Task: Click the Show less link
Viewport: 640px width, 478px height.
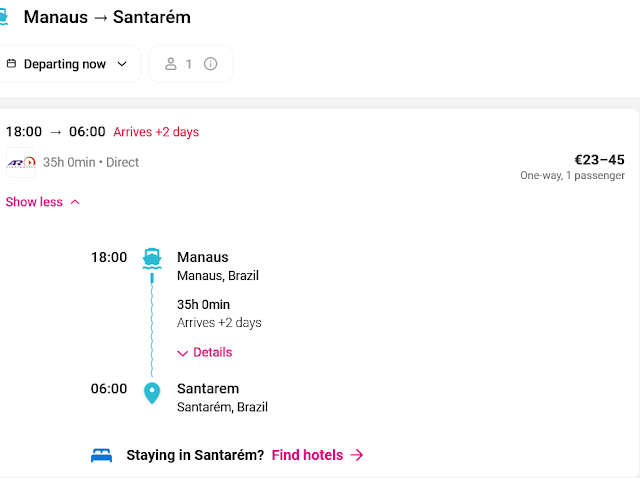Action: coord(34,202)
